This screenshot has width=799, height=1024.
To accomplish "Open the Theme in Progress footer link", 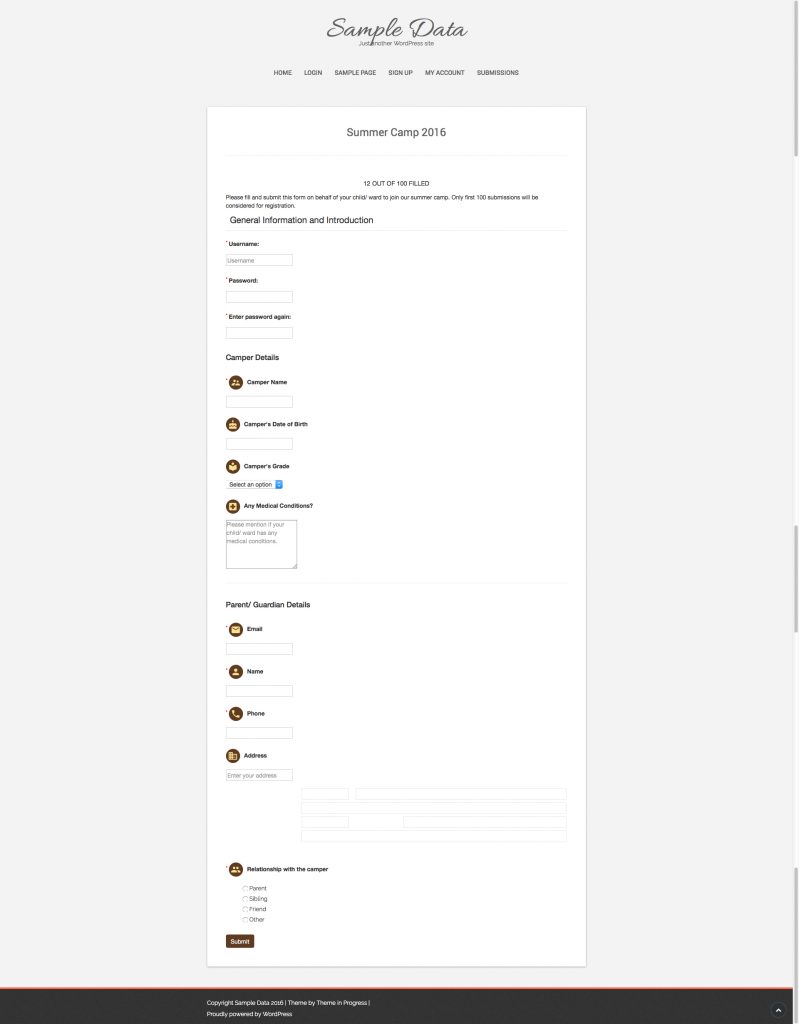I will coord(342,1002).
